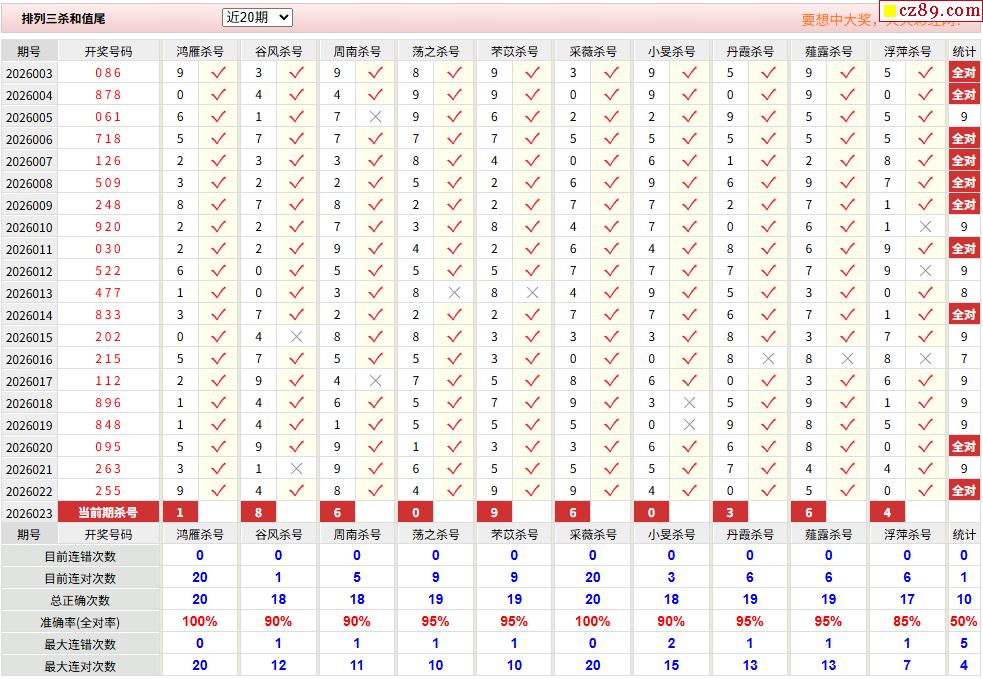
Task: Click the red check for 鸿雁杀号 in row 2026003
Action: tap(218, 73)
